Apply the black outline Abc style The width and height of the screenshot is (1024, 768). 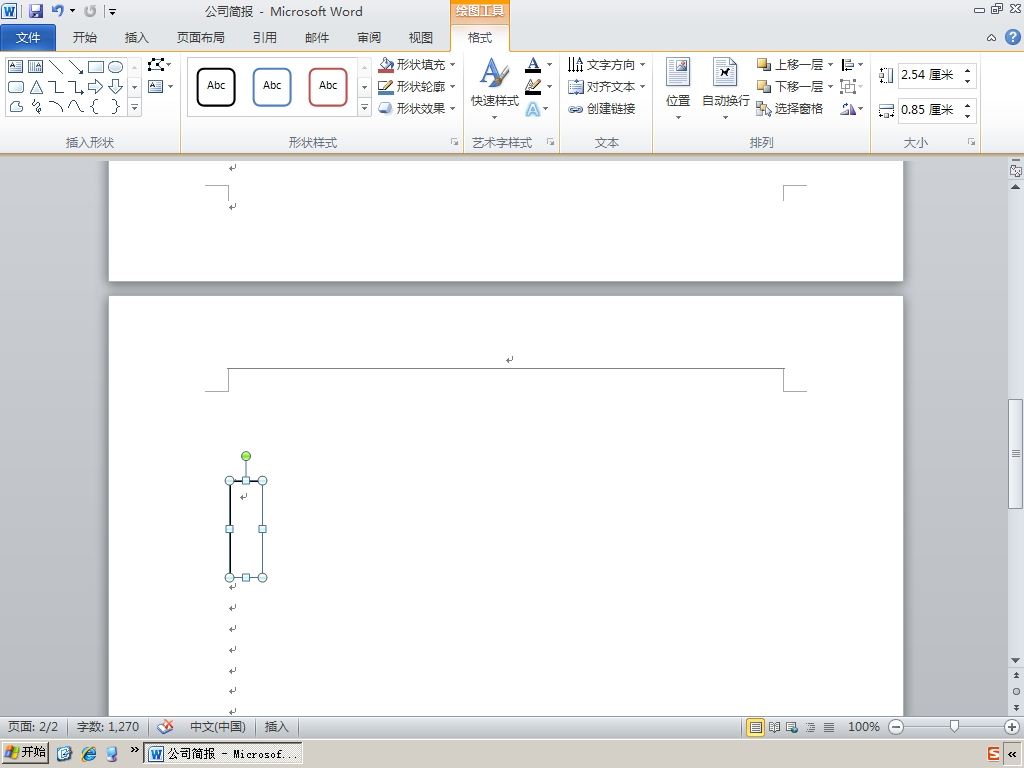(x=216, y=86)
